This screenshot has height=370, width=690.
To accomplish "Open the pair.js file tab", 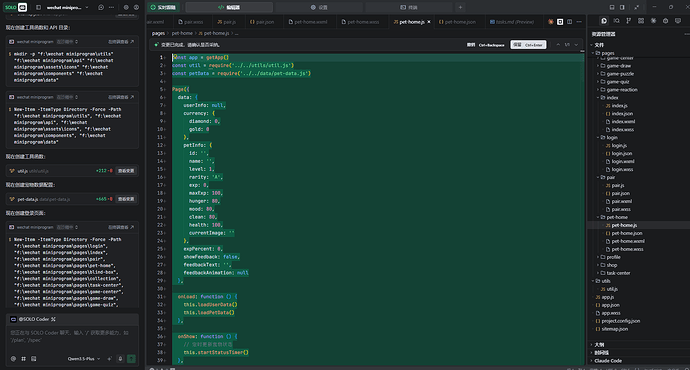I will 227,22.
